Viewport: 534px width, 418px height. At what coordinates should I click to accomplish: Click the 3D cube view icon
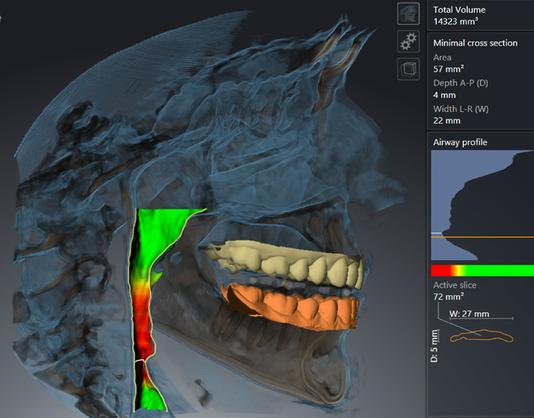[x=408, y=69]
